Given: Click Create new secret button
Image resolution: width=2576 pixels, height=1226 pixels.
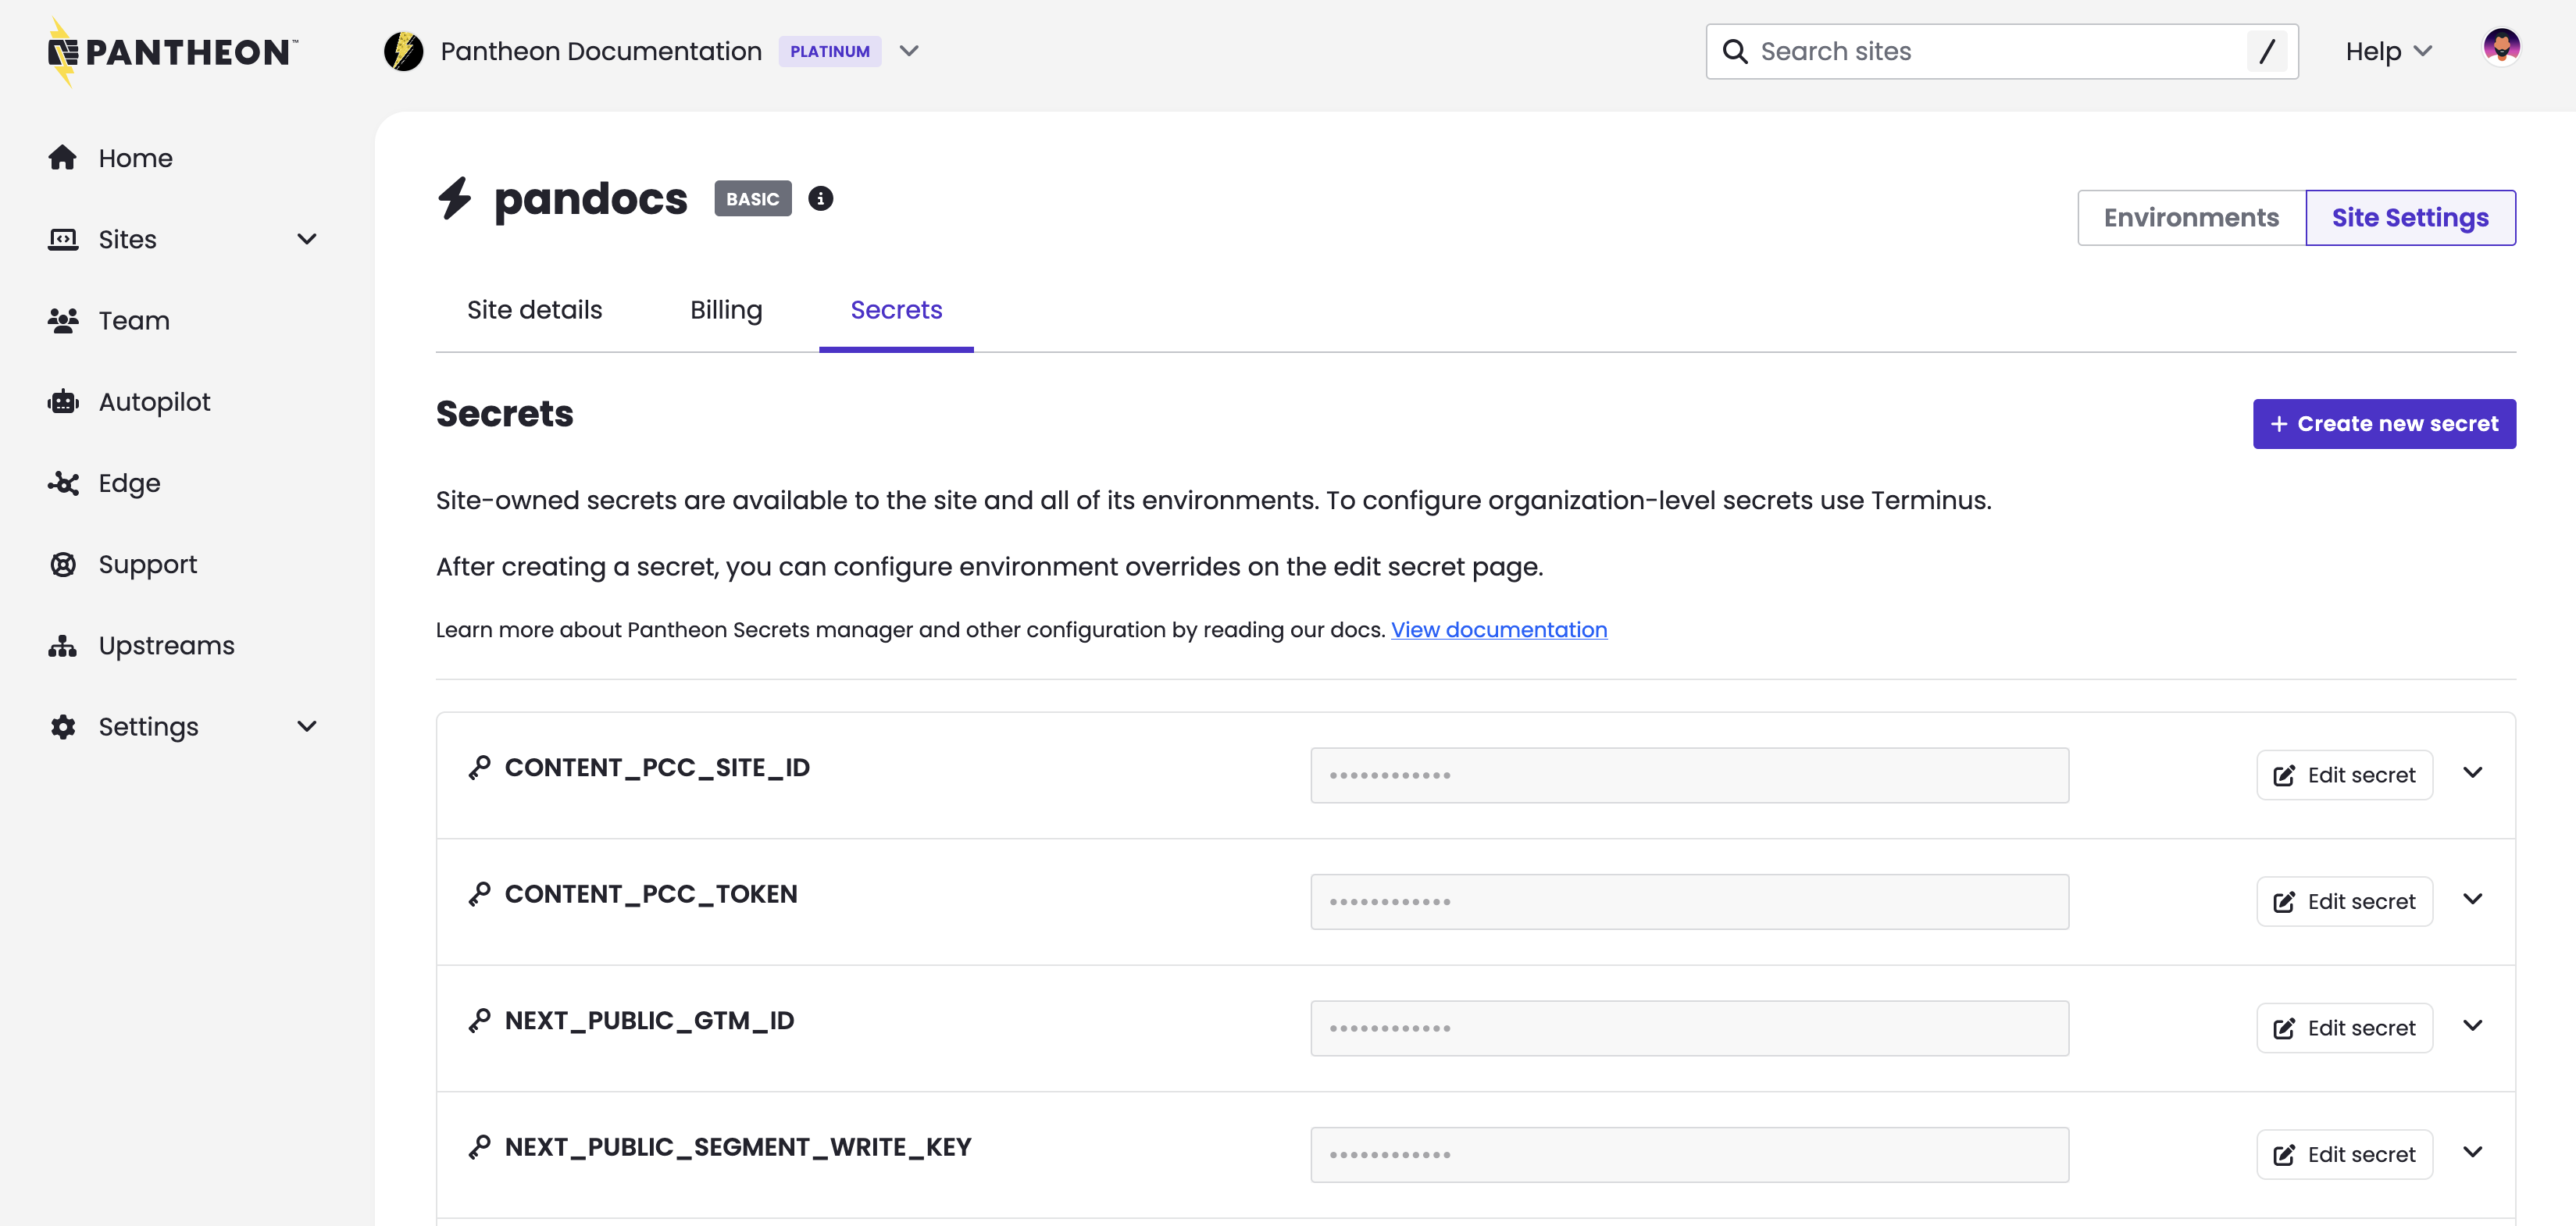Looking at the screenshot, I should coord(2383,424).
